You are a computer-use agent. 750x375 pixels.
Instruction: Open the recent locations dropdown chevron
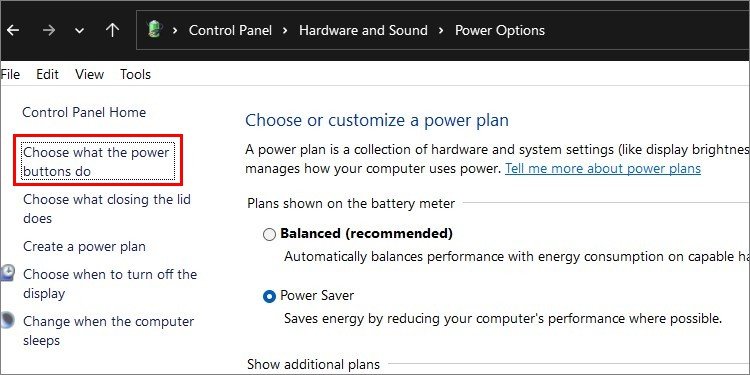[x=79, y=31]
